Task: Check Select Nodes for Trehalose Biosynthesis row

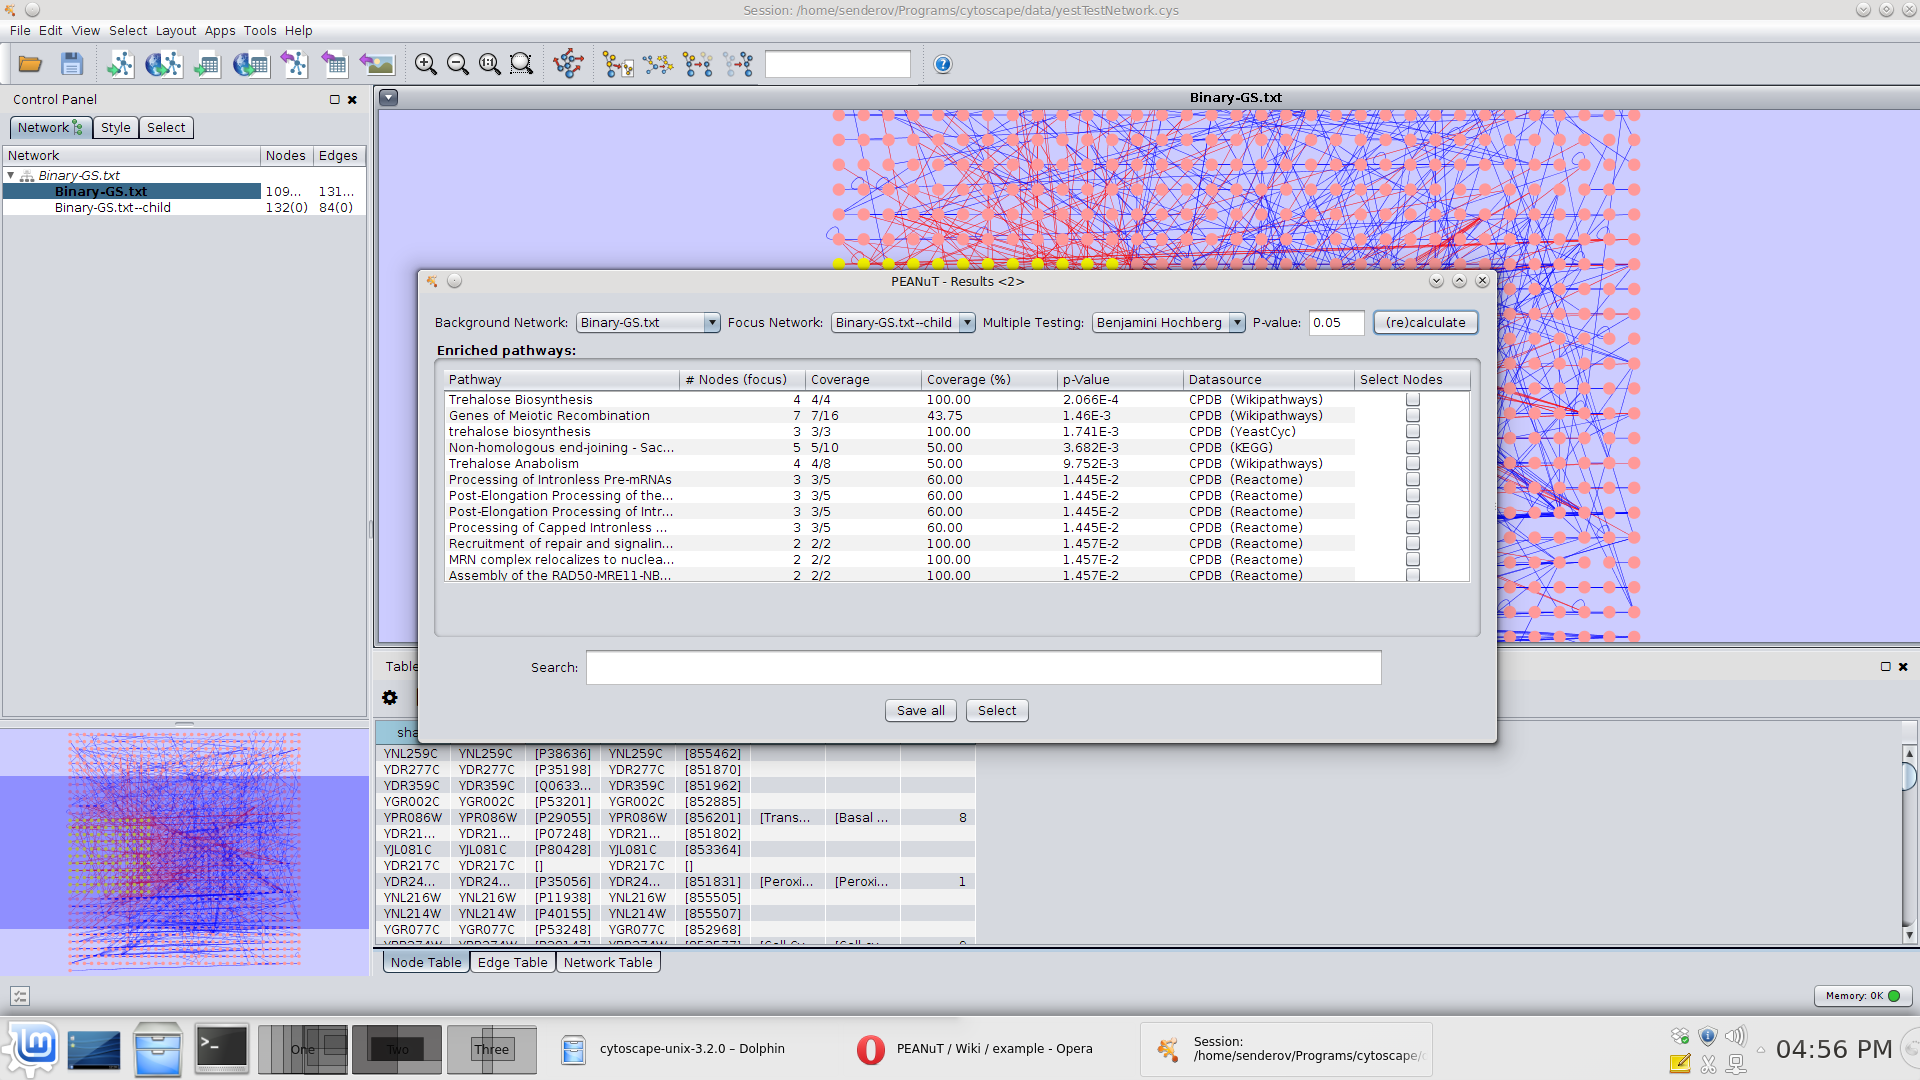Action: 1413,399
